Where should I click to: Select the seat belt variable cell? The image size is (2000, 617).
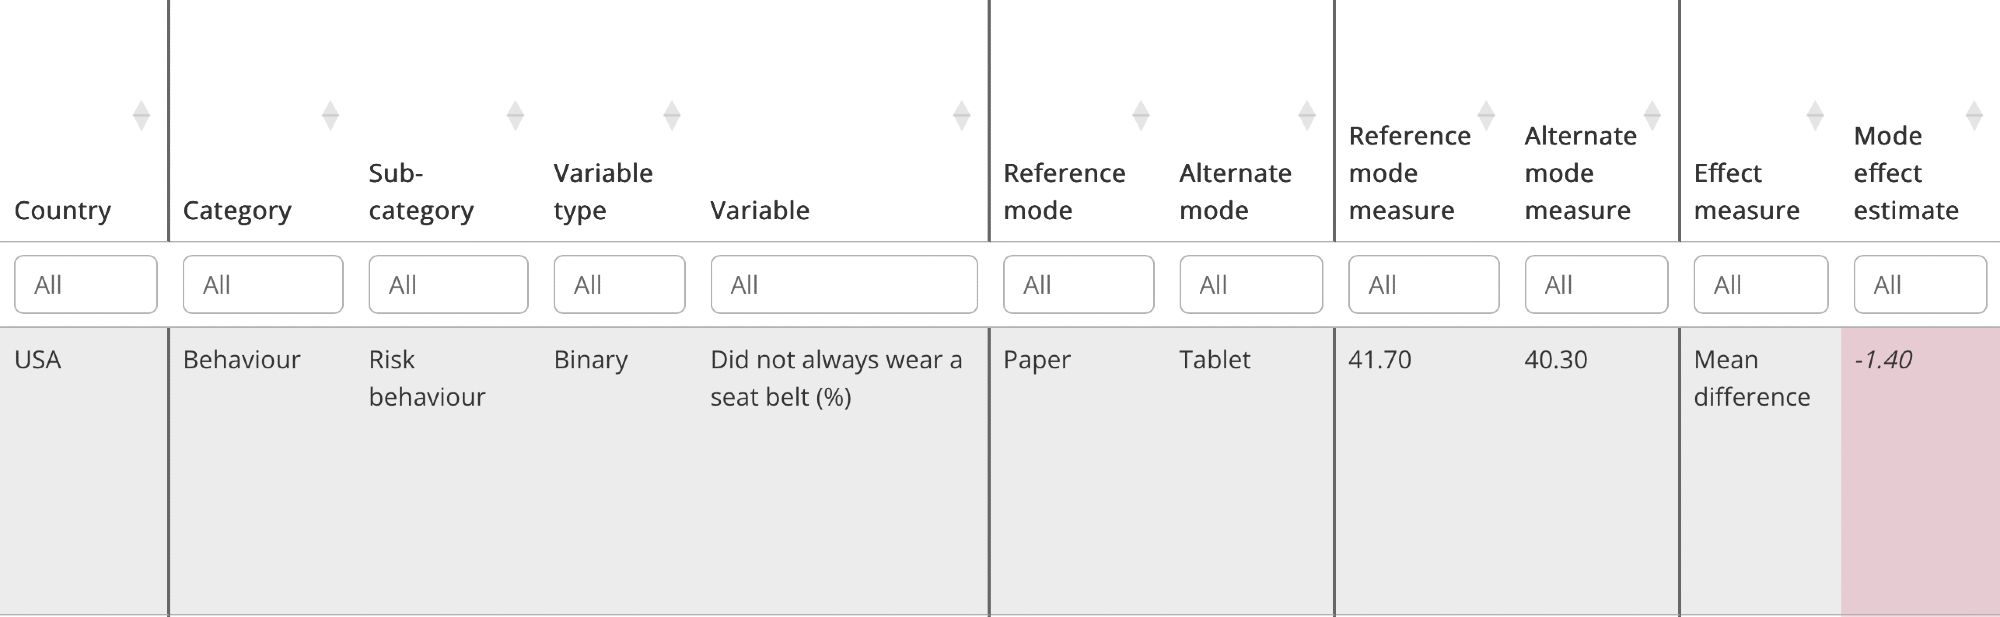[836, 378]
